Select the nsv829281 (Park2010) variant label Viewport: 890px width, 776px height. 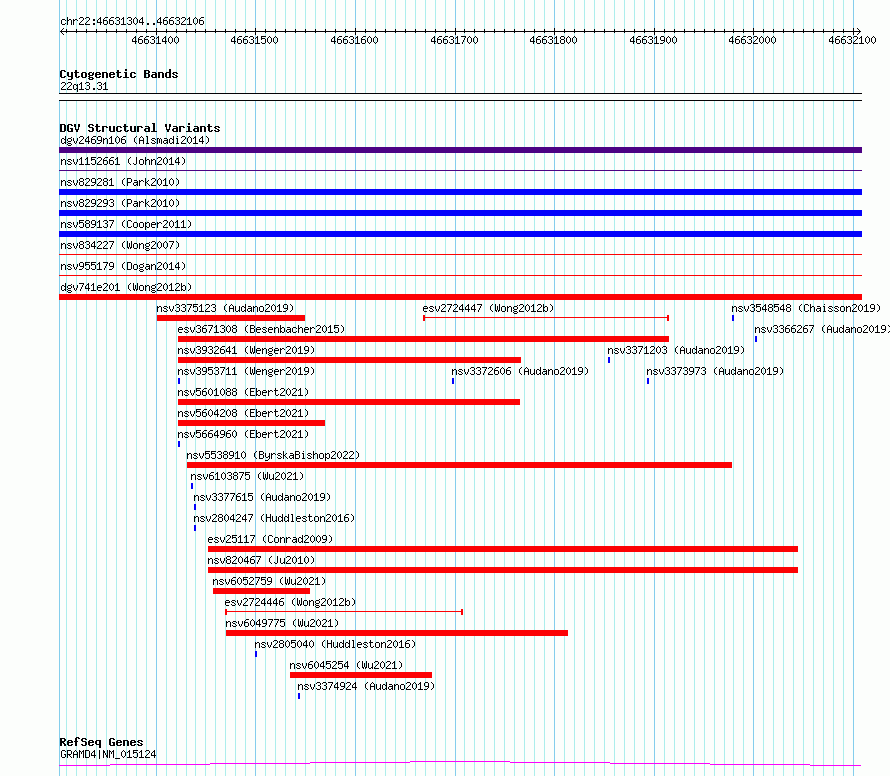120,182
